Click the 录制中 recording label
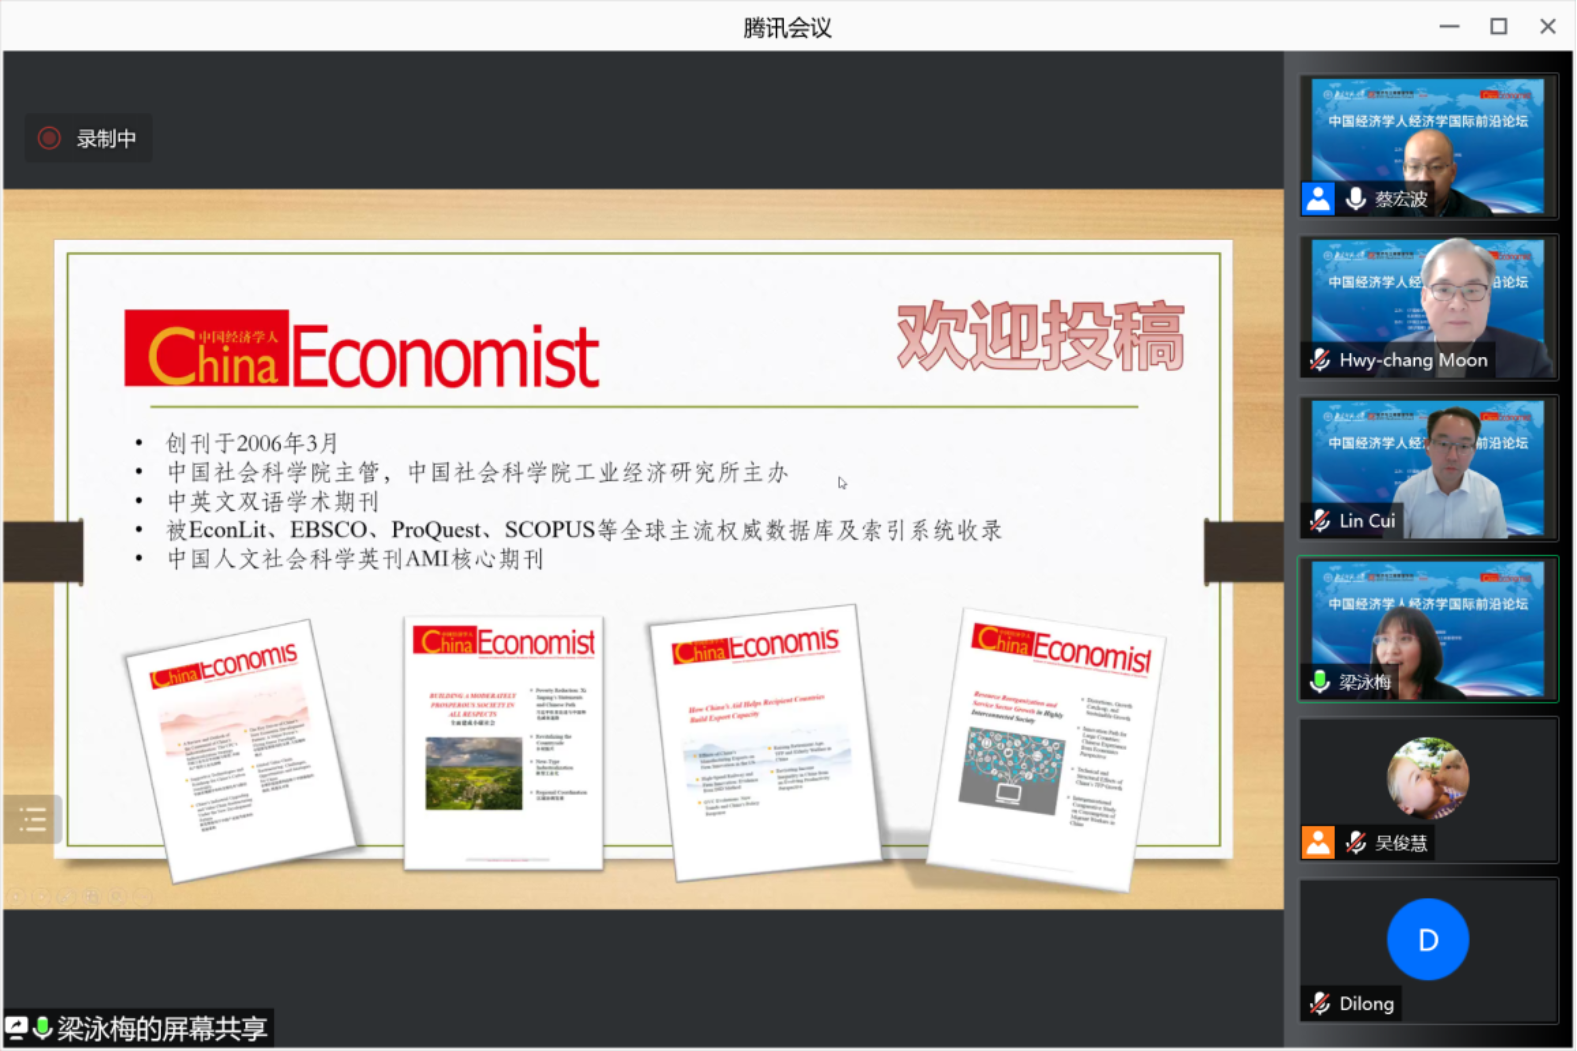 106,139
